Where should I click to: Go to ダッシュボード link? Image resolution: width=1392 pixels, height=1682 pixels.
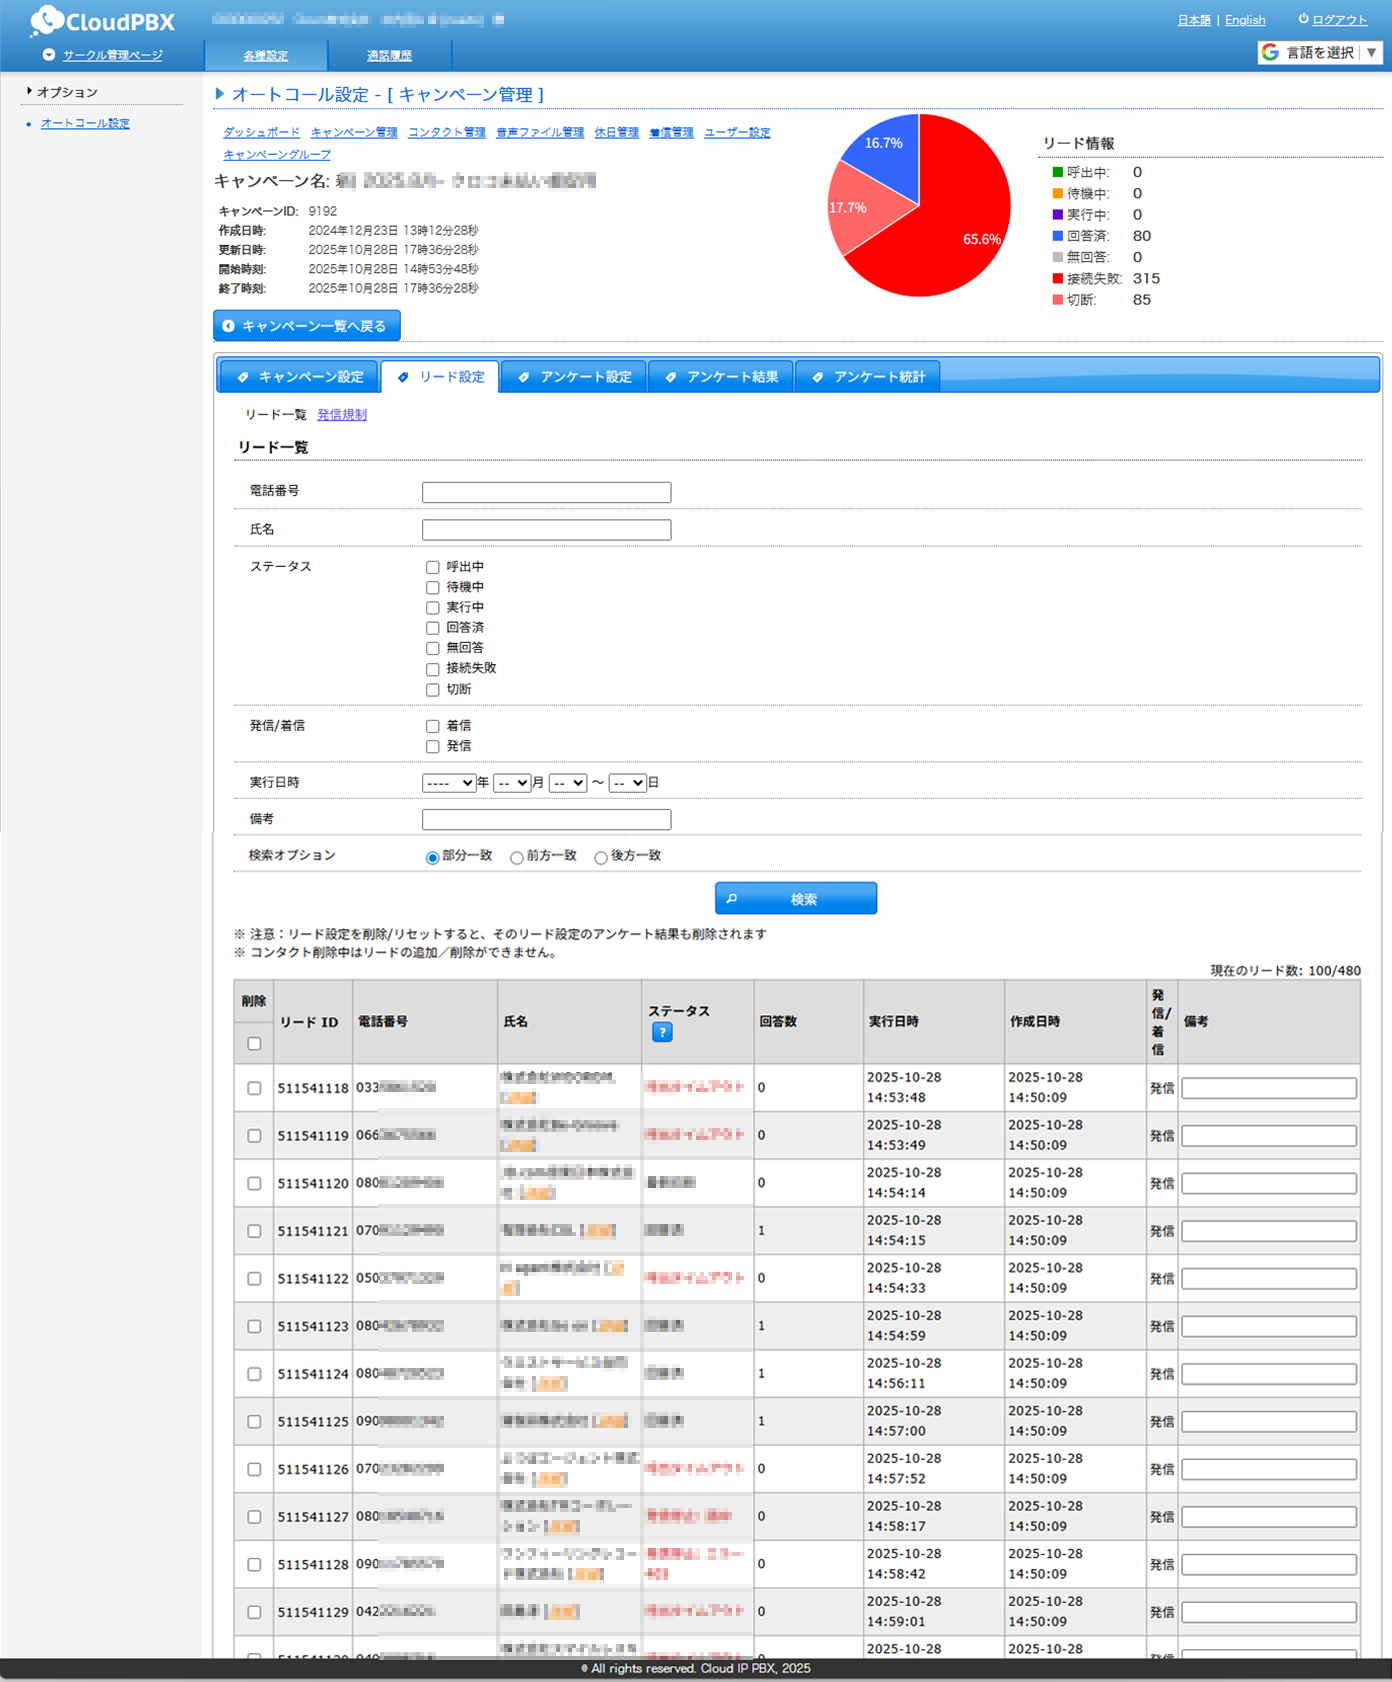click(261, 132)
